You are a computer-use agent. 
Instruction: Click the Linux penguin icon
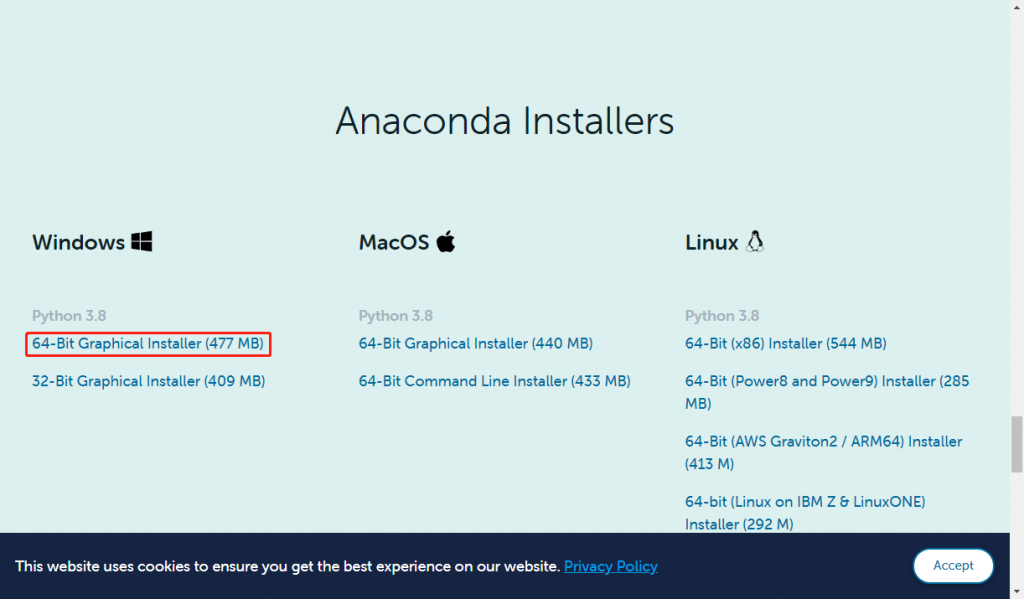pyautogui.click(x=755, y=242)
